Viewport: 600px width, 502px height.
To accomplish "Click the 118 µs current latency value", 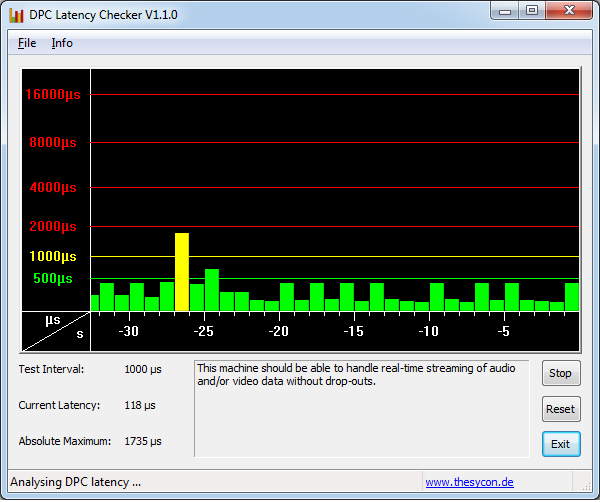I will click(140, 406).
